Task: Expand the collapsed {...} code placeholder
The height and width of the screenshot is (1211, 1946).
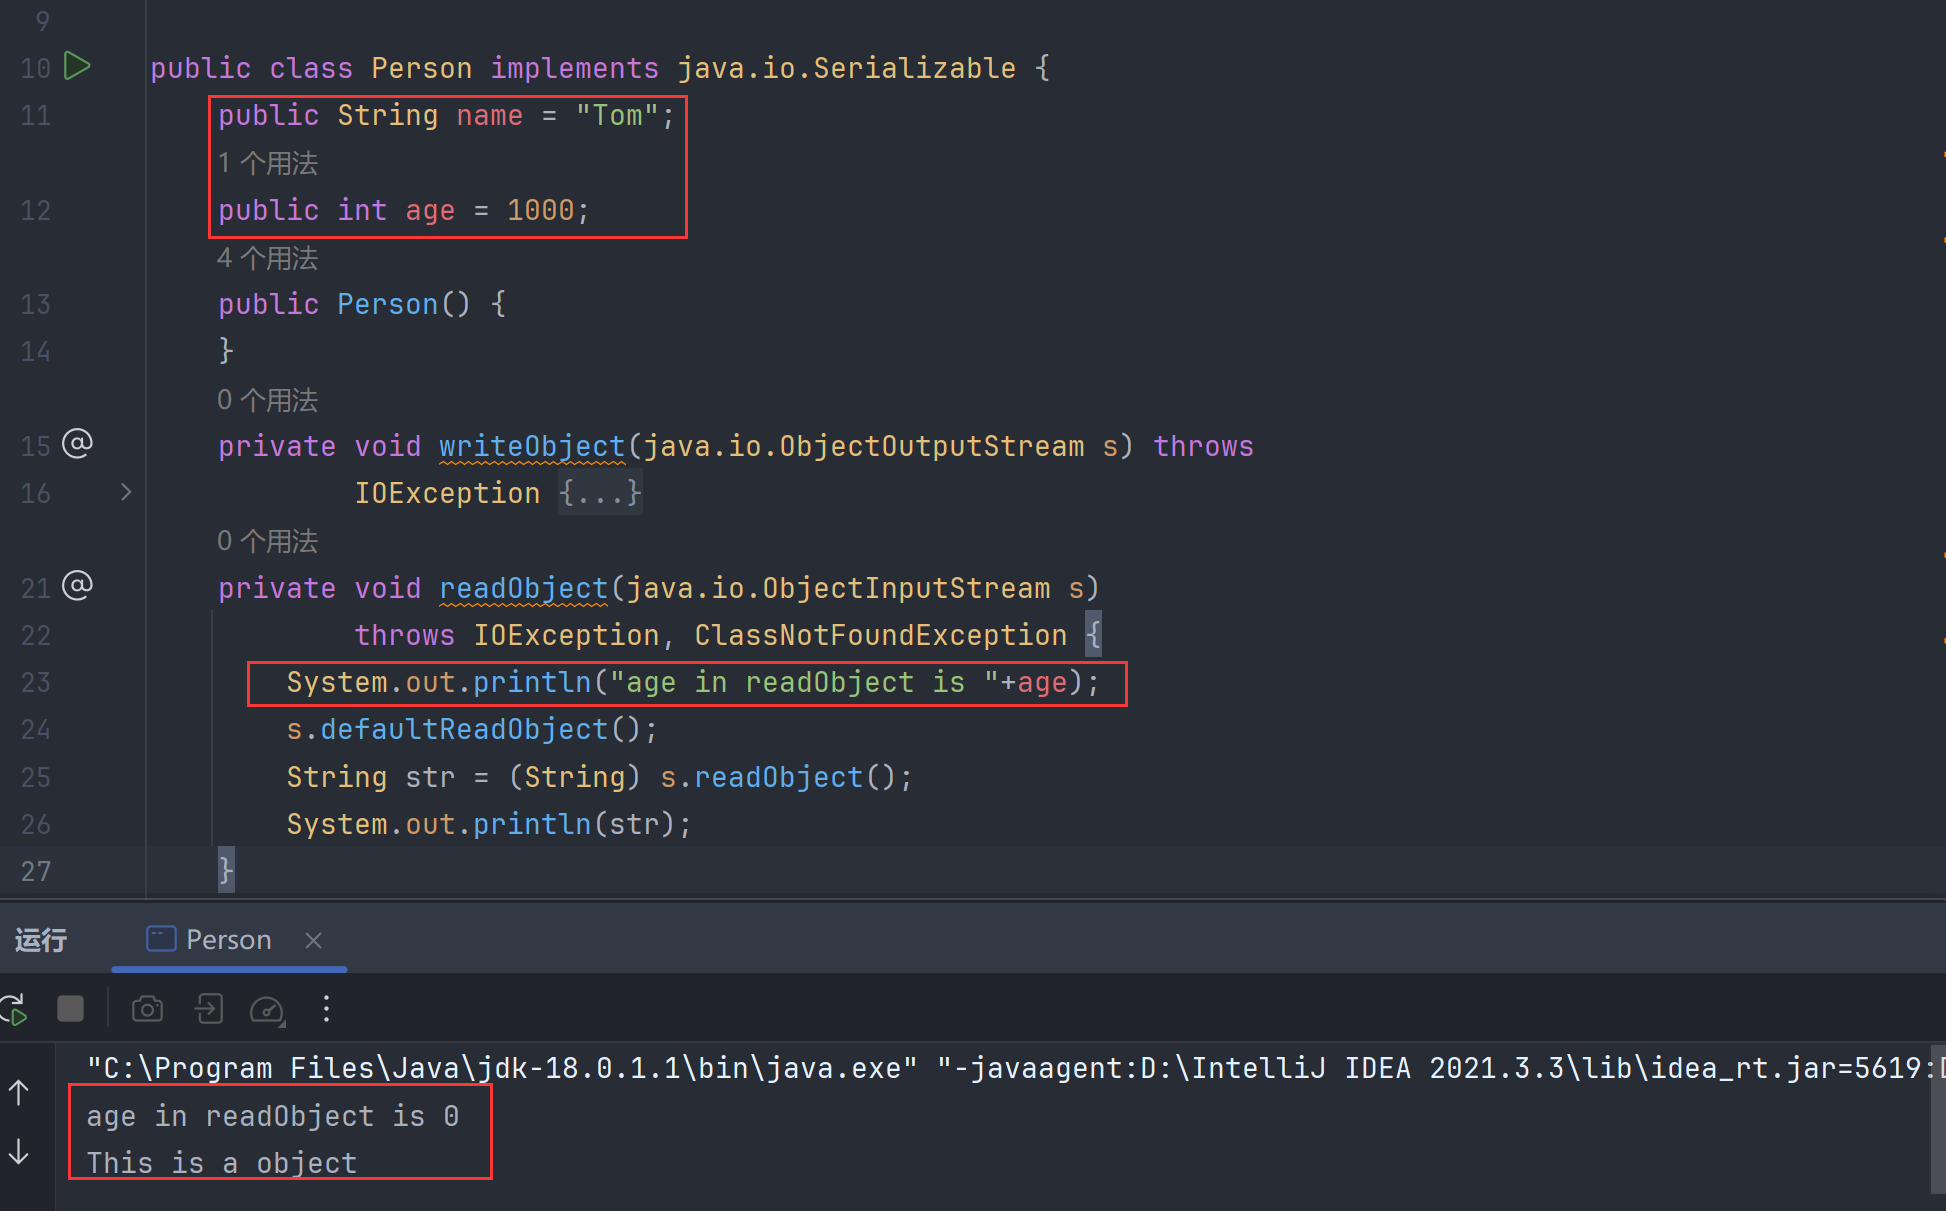Action: tap(600, 493)
